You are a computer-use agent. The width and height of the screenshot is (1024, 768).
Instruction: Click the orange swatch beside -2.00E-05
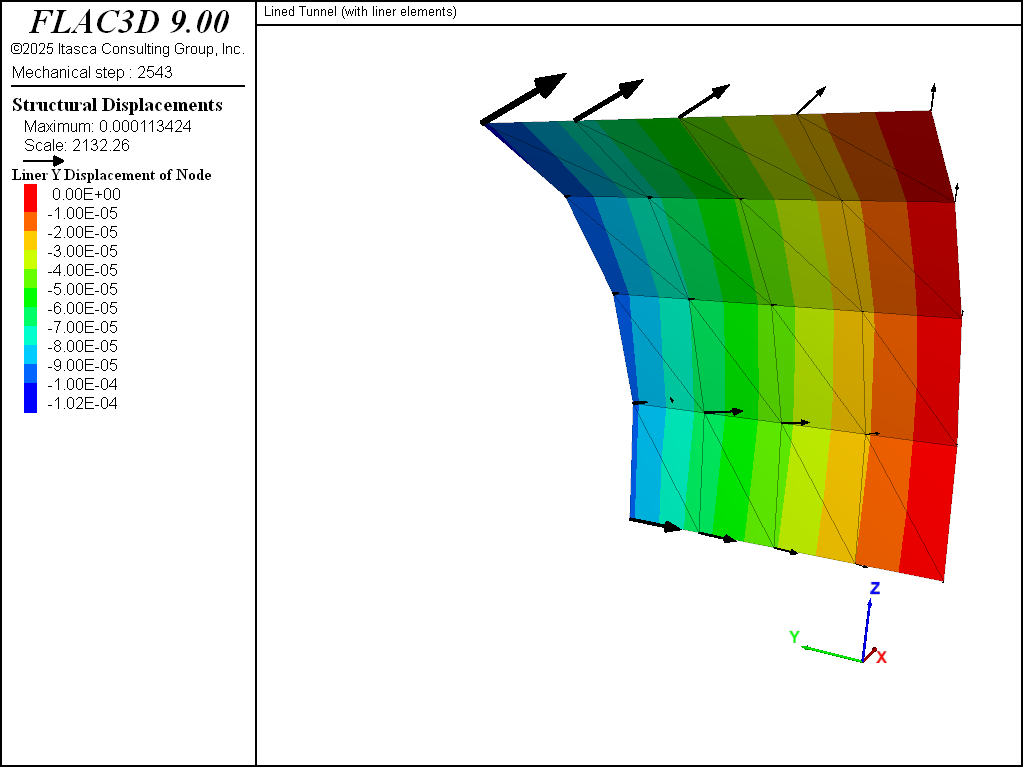[31, 221]
